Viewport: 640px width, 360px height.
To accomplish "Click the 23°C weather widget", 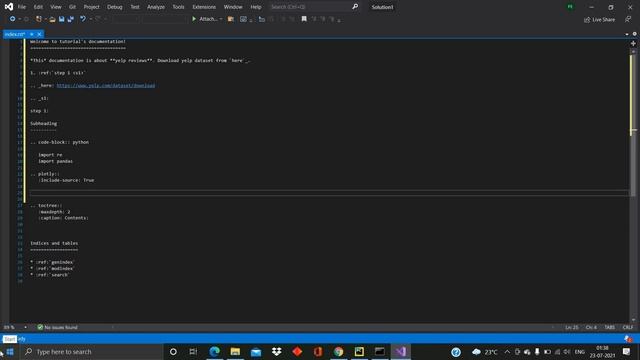I will tap(484, 352).
